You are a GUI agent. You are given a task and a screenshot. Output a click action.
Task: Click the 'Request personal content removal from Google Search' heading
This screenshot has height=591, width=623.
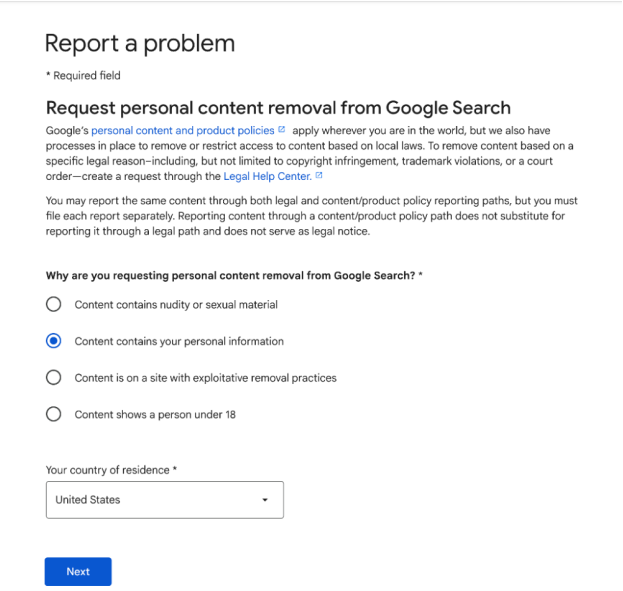click(278, 108)
